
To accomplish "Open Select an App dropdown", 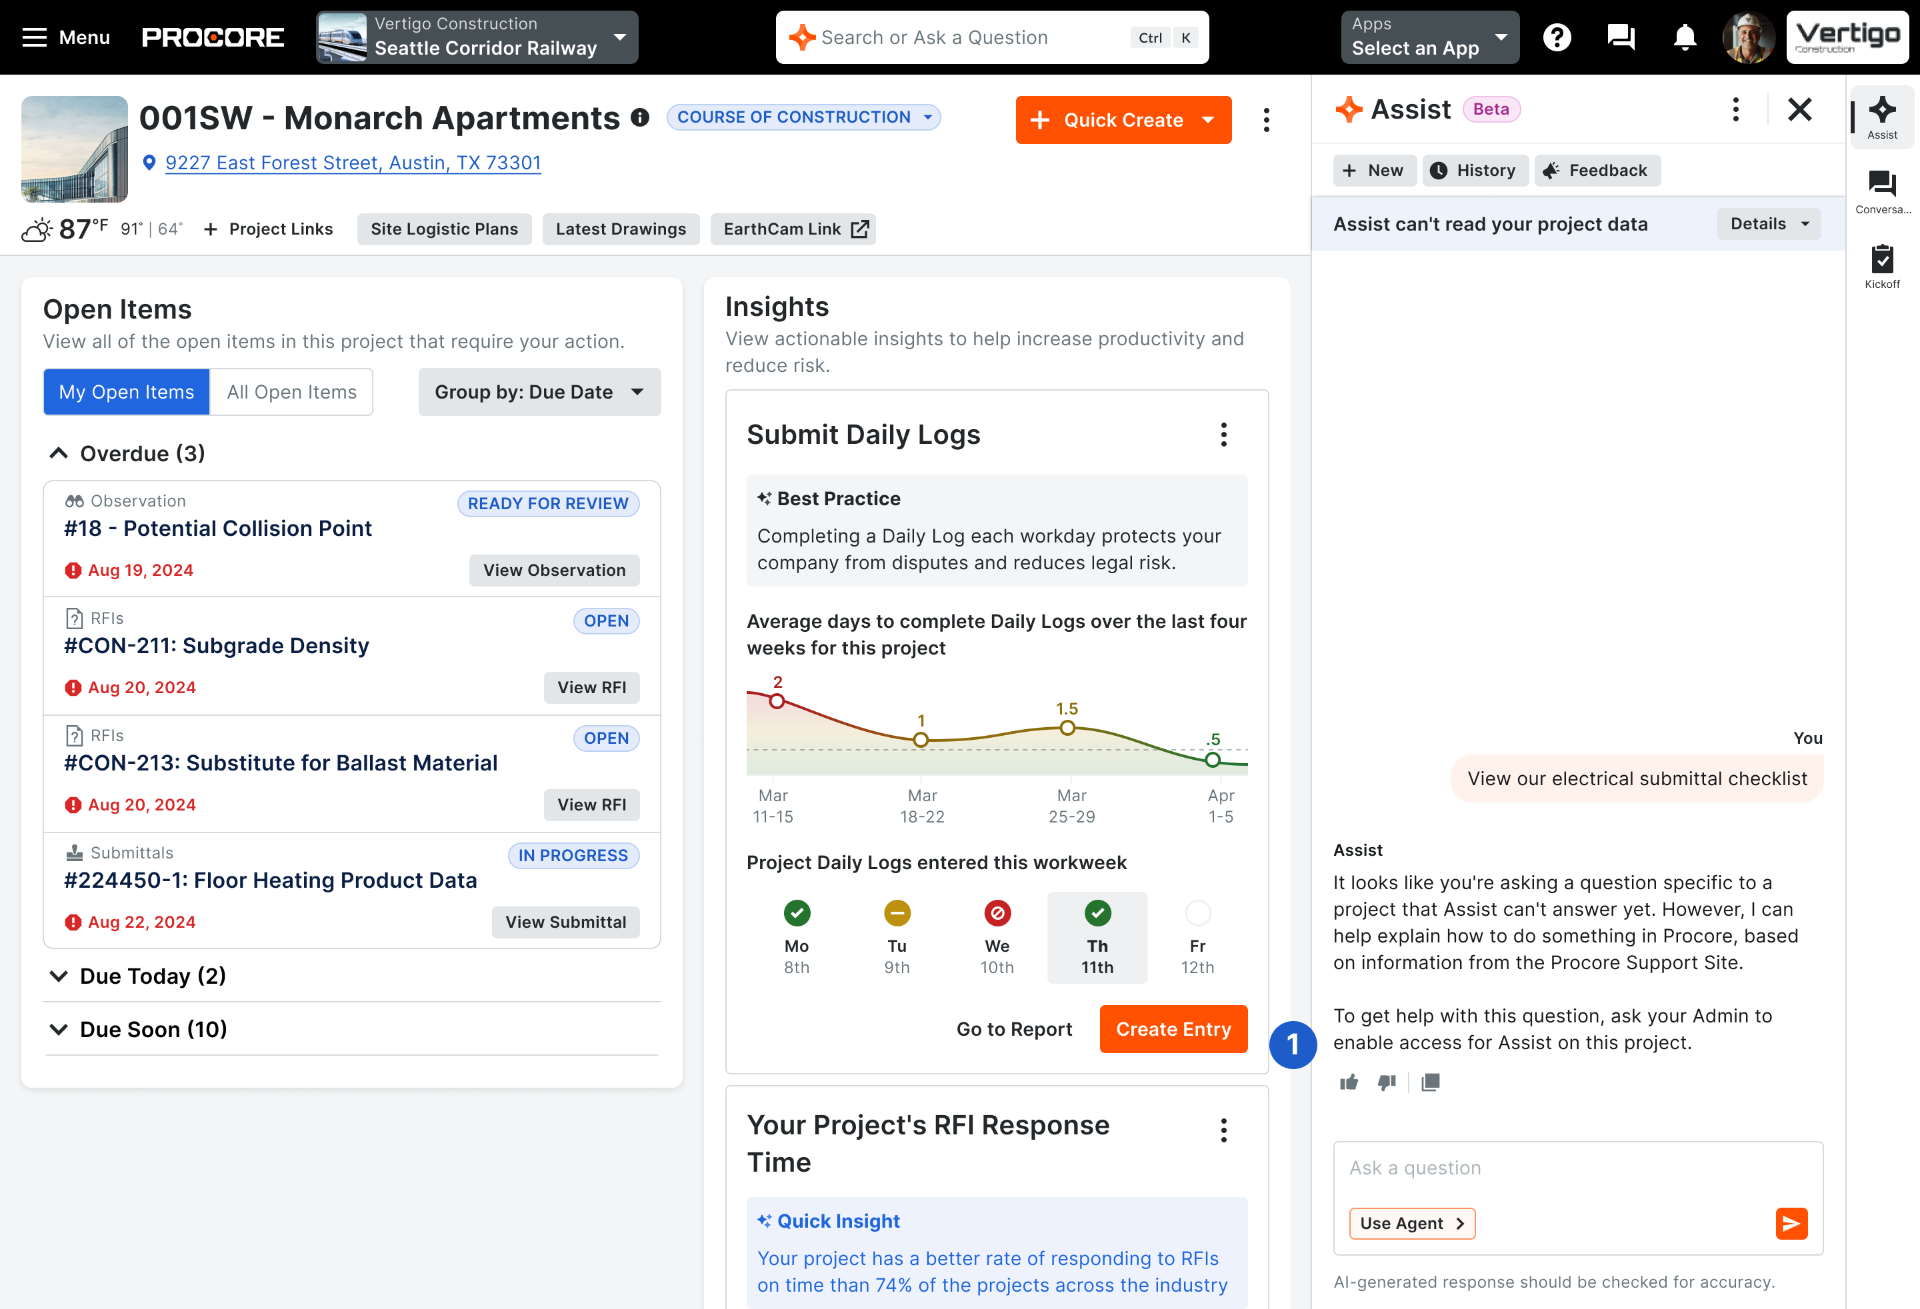I will coord(1430,37).
